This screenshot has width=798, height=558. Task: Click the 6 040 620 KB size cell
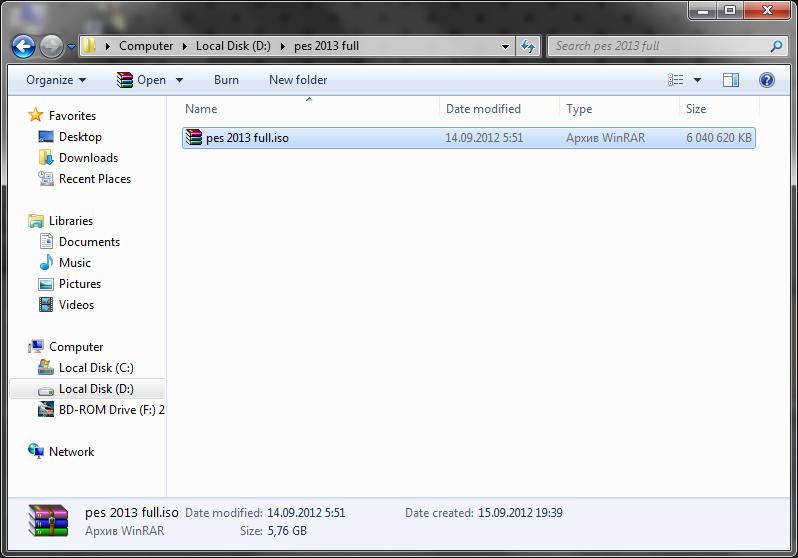719,138
